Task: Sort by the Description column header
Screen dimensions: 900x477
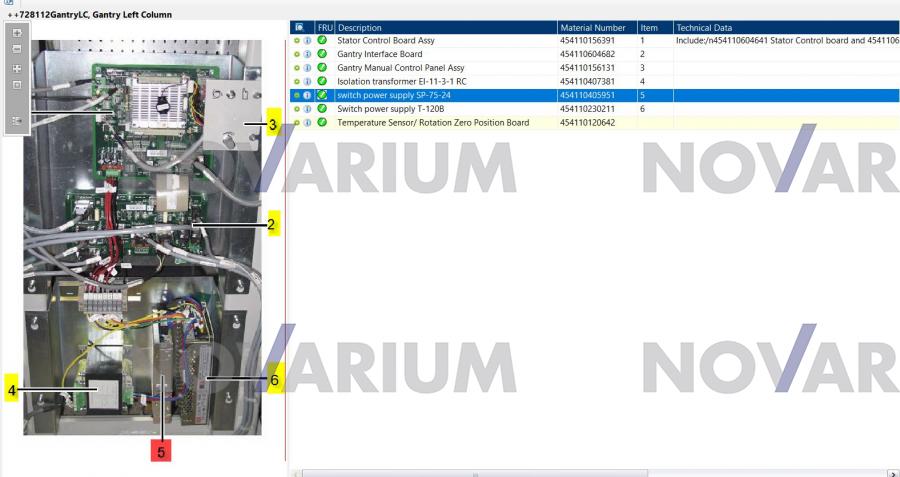Action: pyautogui.click(x=445, y=26)
